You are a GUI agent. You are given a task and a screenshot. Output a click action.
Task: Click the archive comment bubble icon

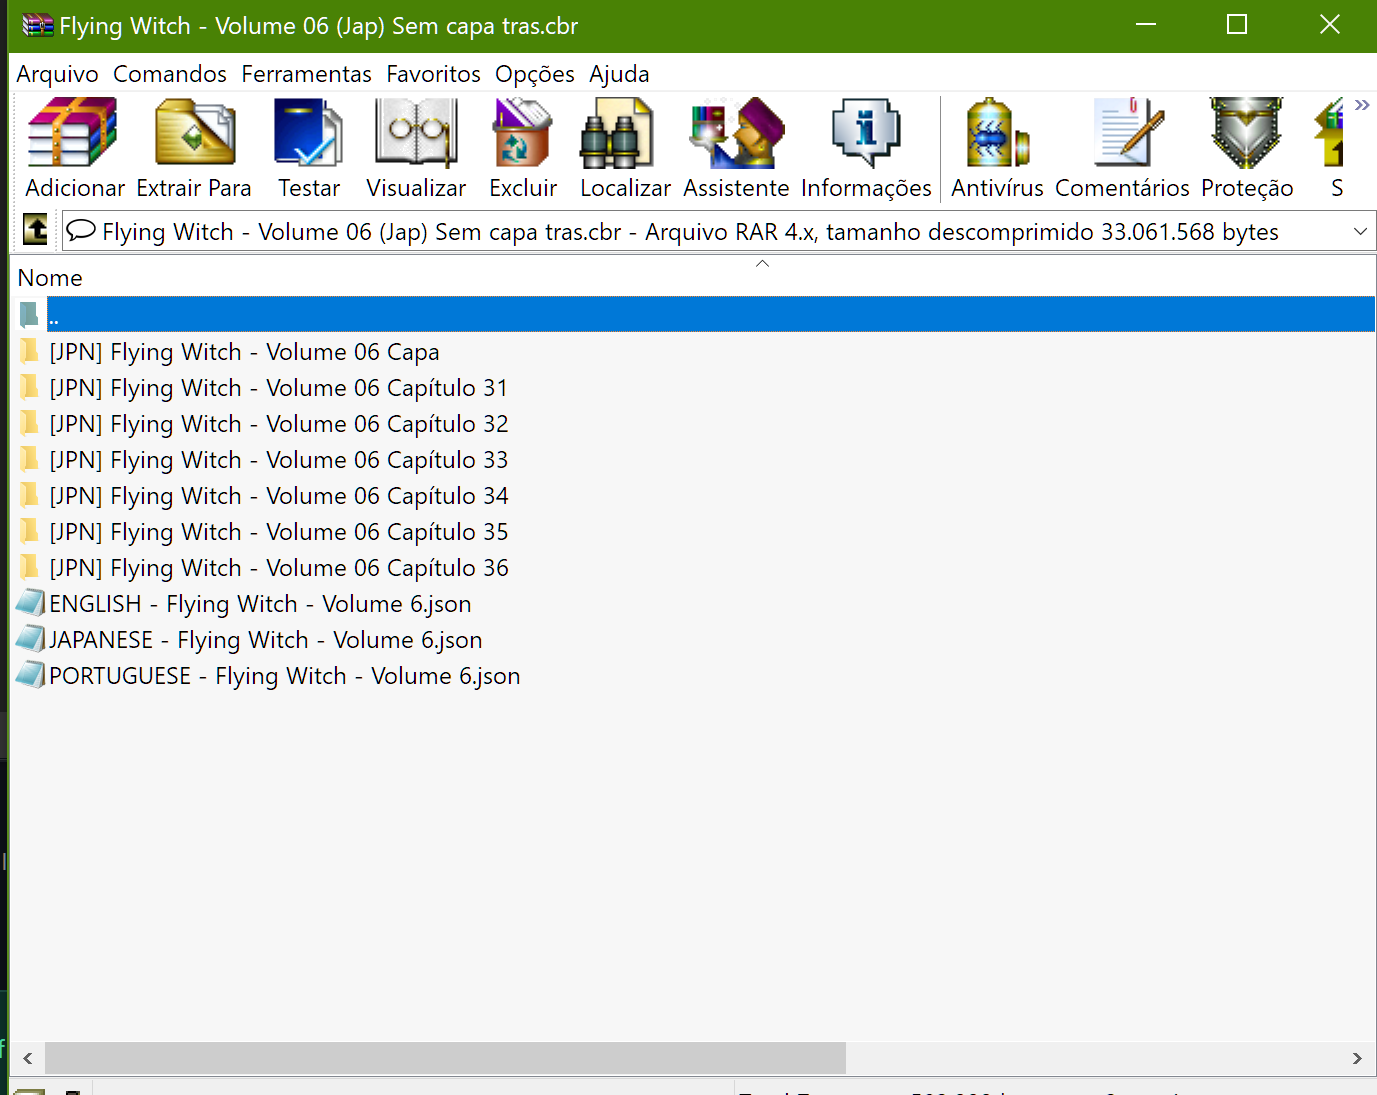(81, 231)
